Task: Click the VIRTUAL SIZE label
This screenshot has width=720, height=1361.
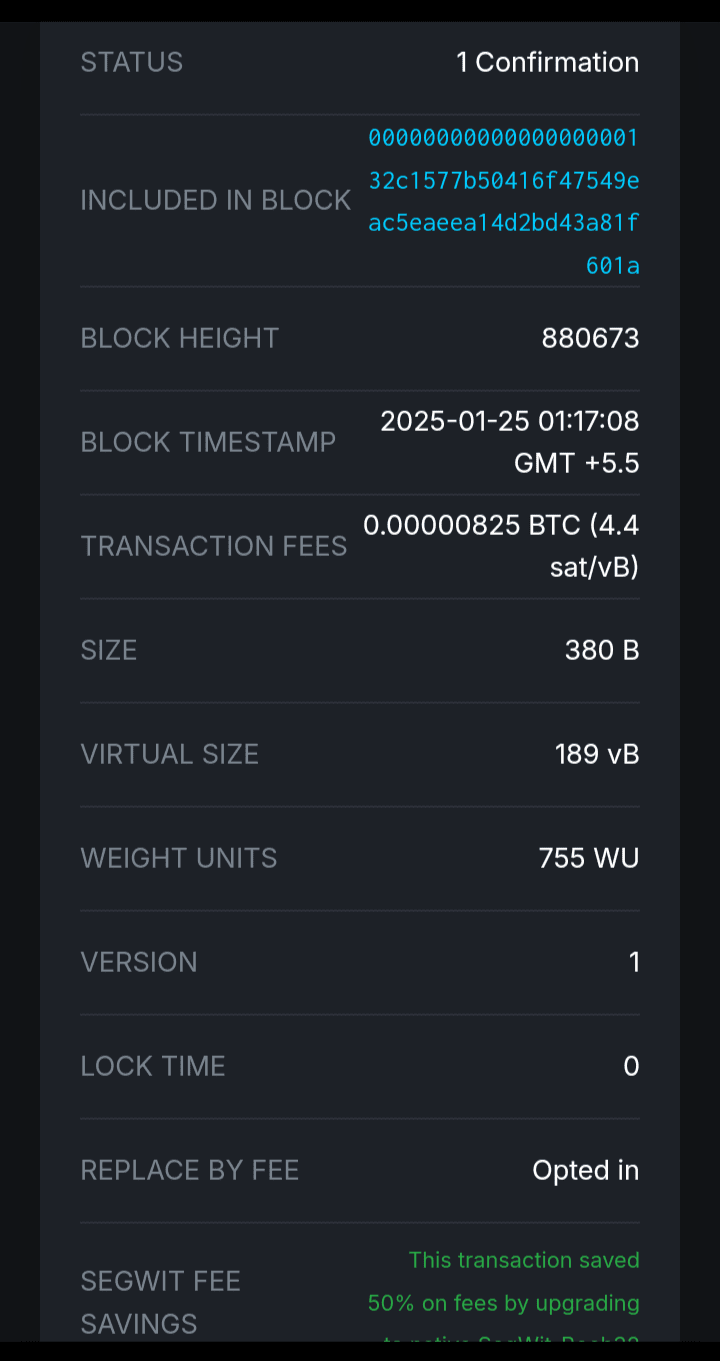Action: (170, 754)
